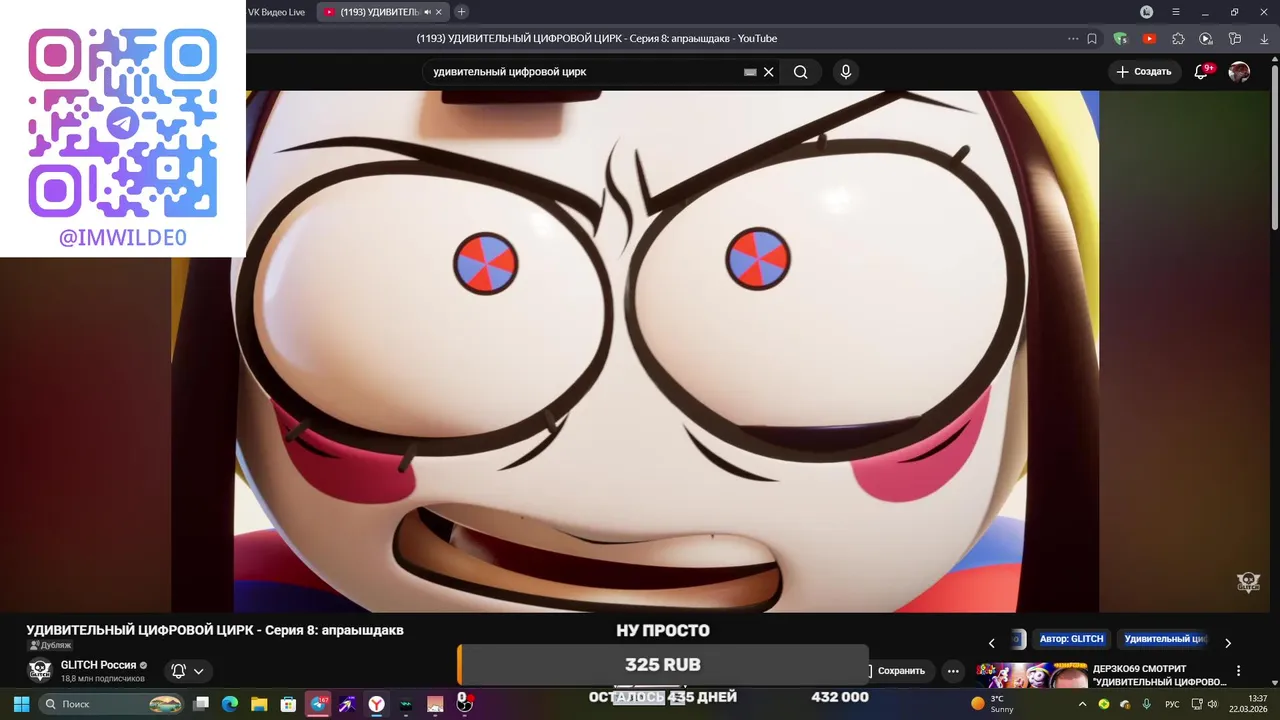Bookmark the page with the bookmark icon
The height and width of the screenshot is (720, 1280).
[1092, 39]
